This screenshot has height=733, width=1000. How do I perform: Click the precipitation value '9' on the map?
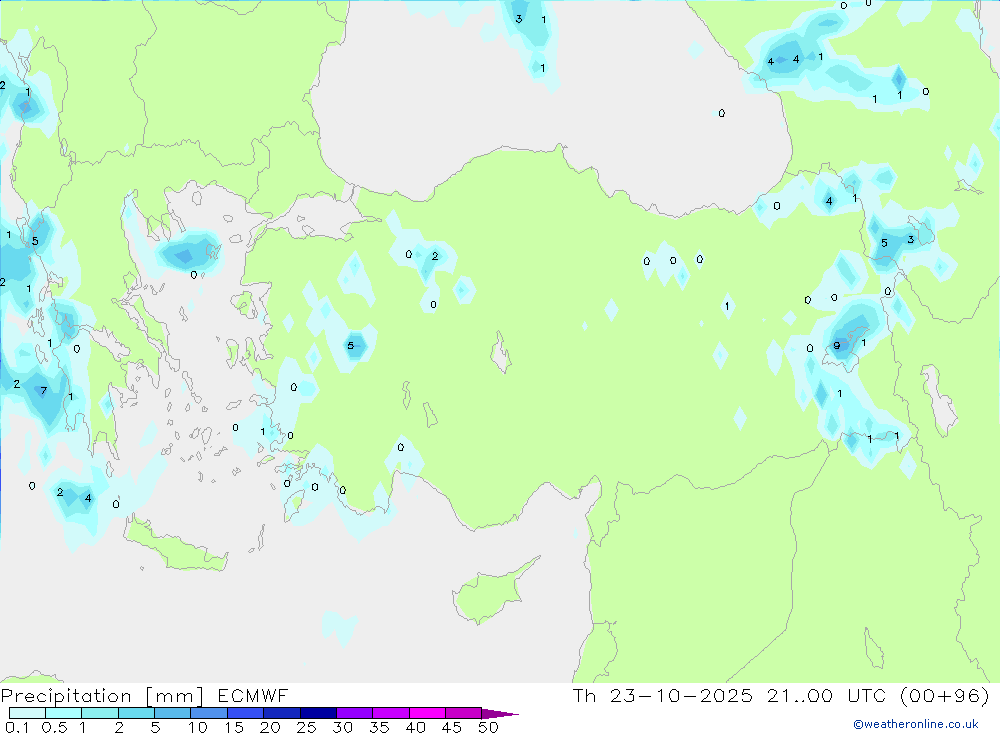pos(837,346)
